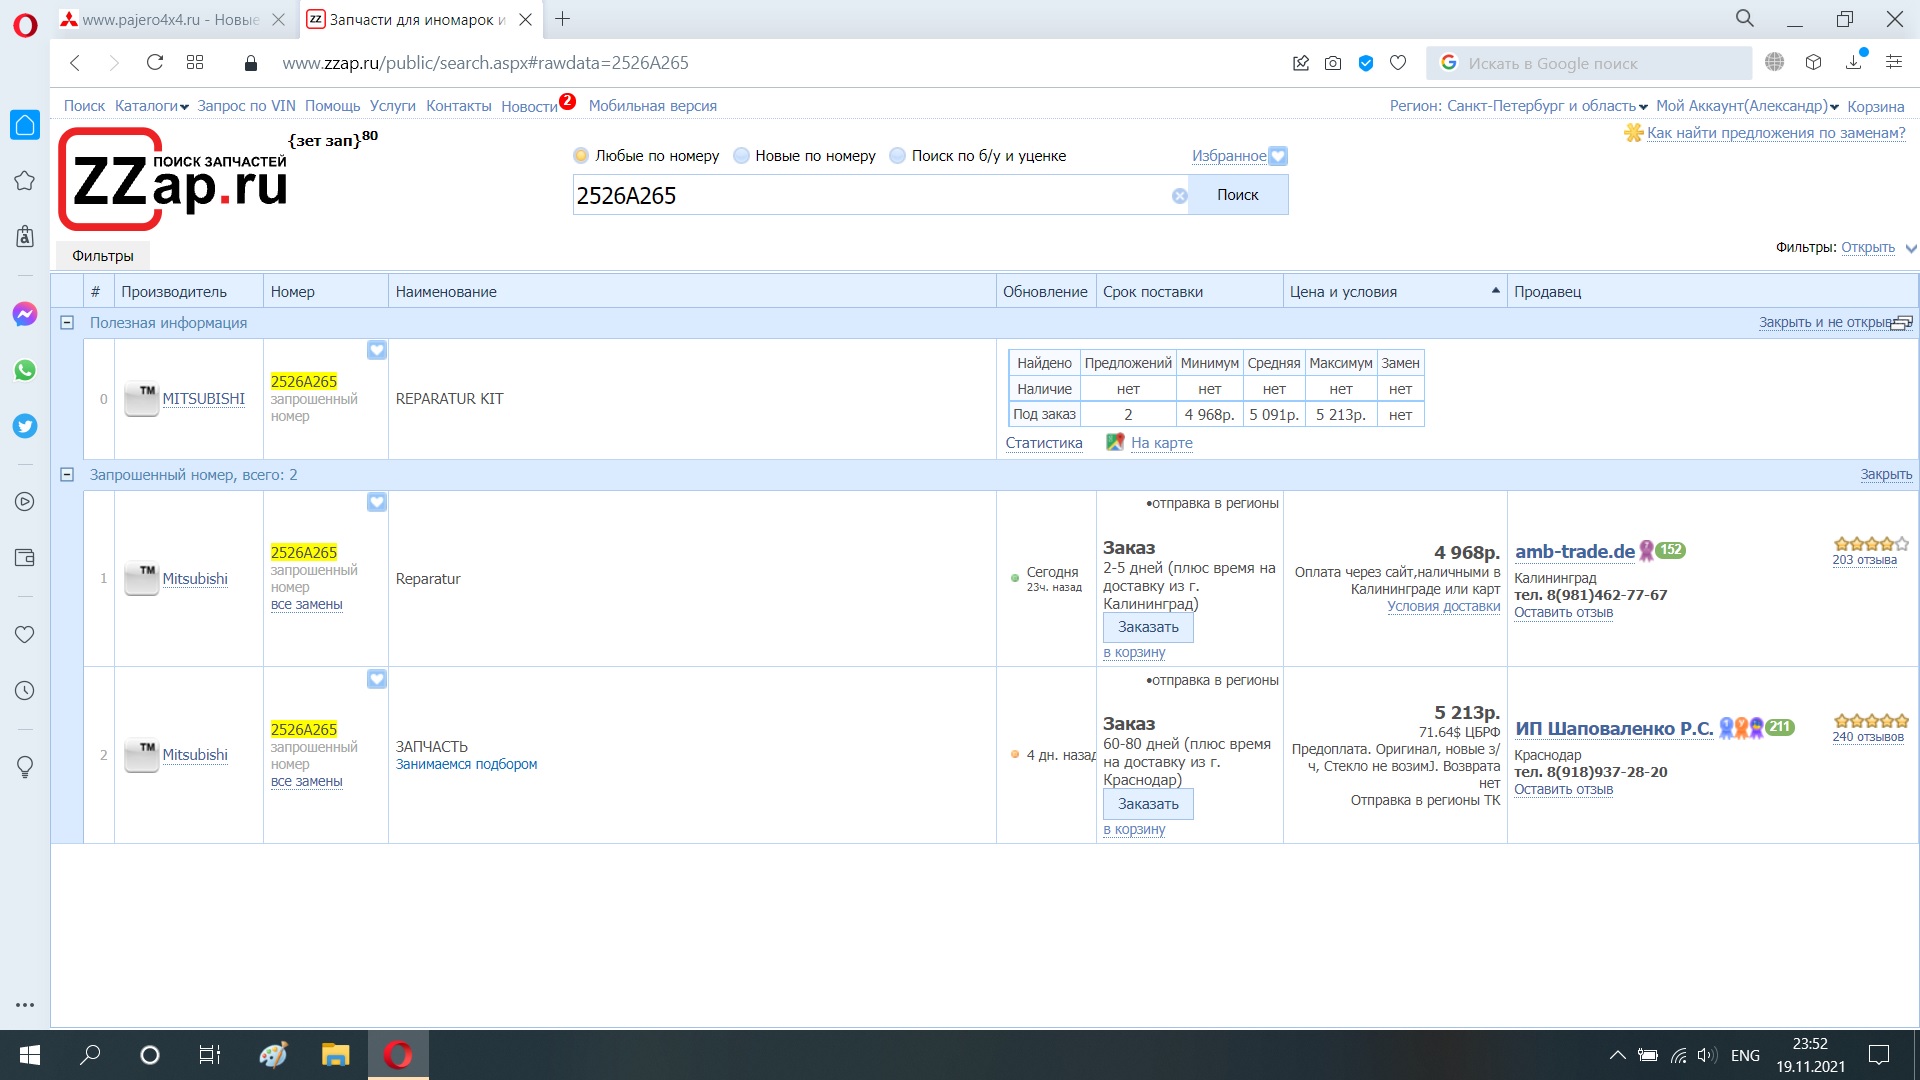Open the Каталоги dropdown menu
The height and width of the screenshot is (1080, 1920).
151,106
